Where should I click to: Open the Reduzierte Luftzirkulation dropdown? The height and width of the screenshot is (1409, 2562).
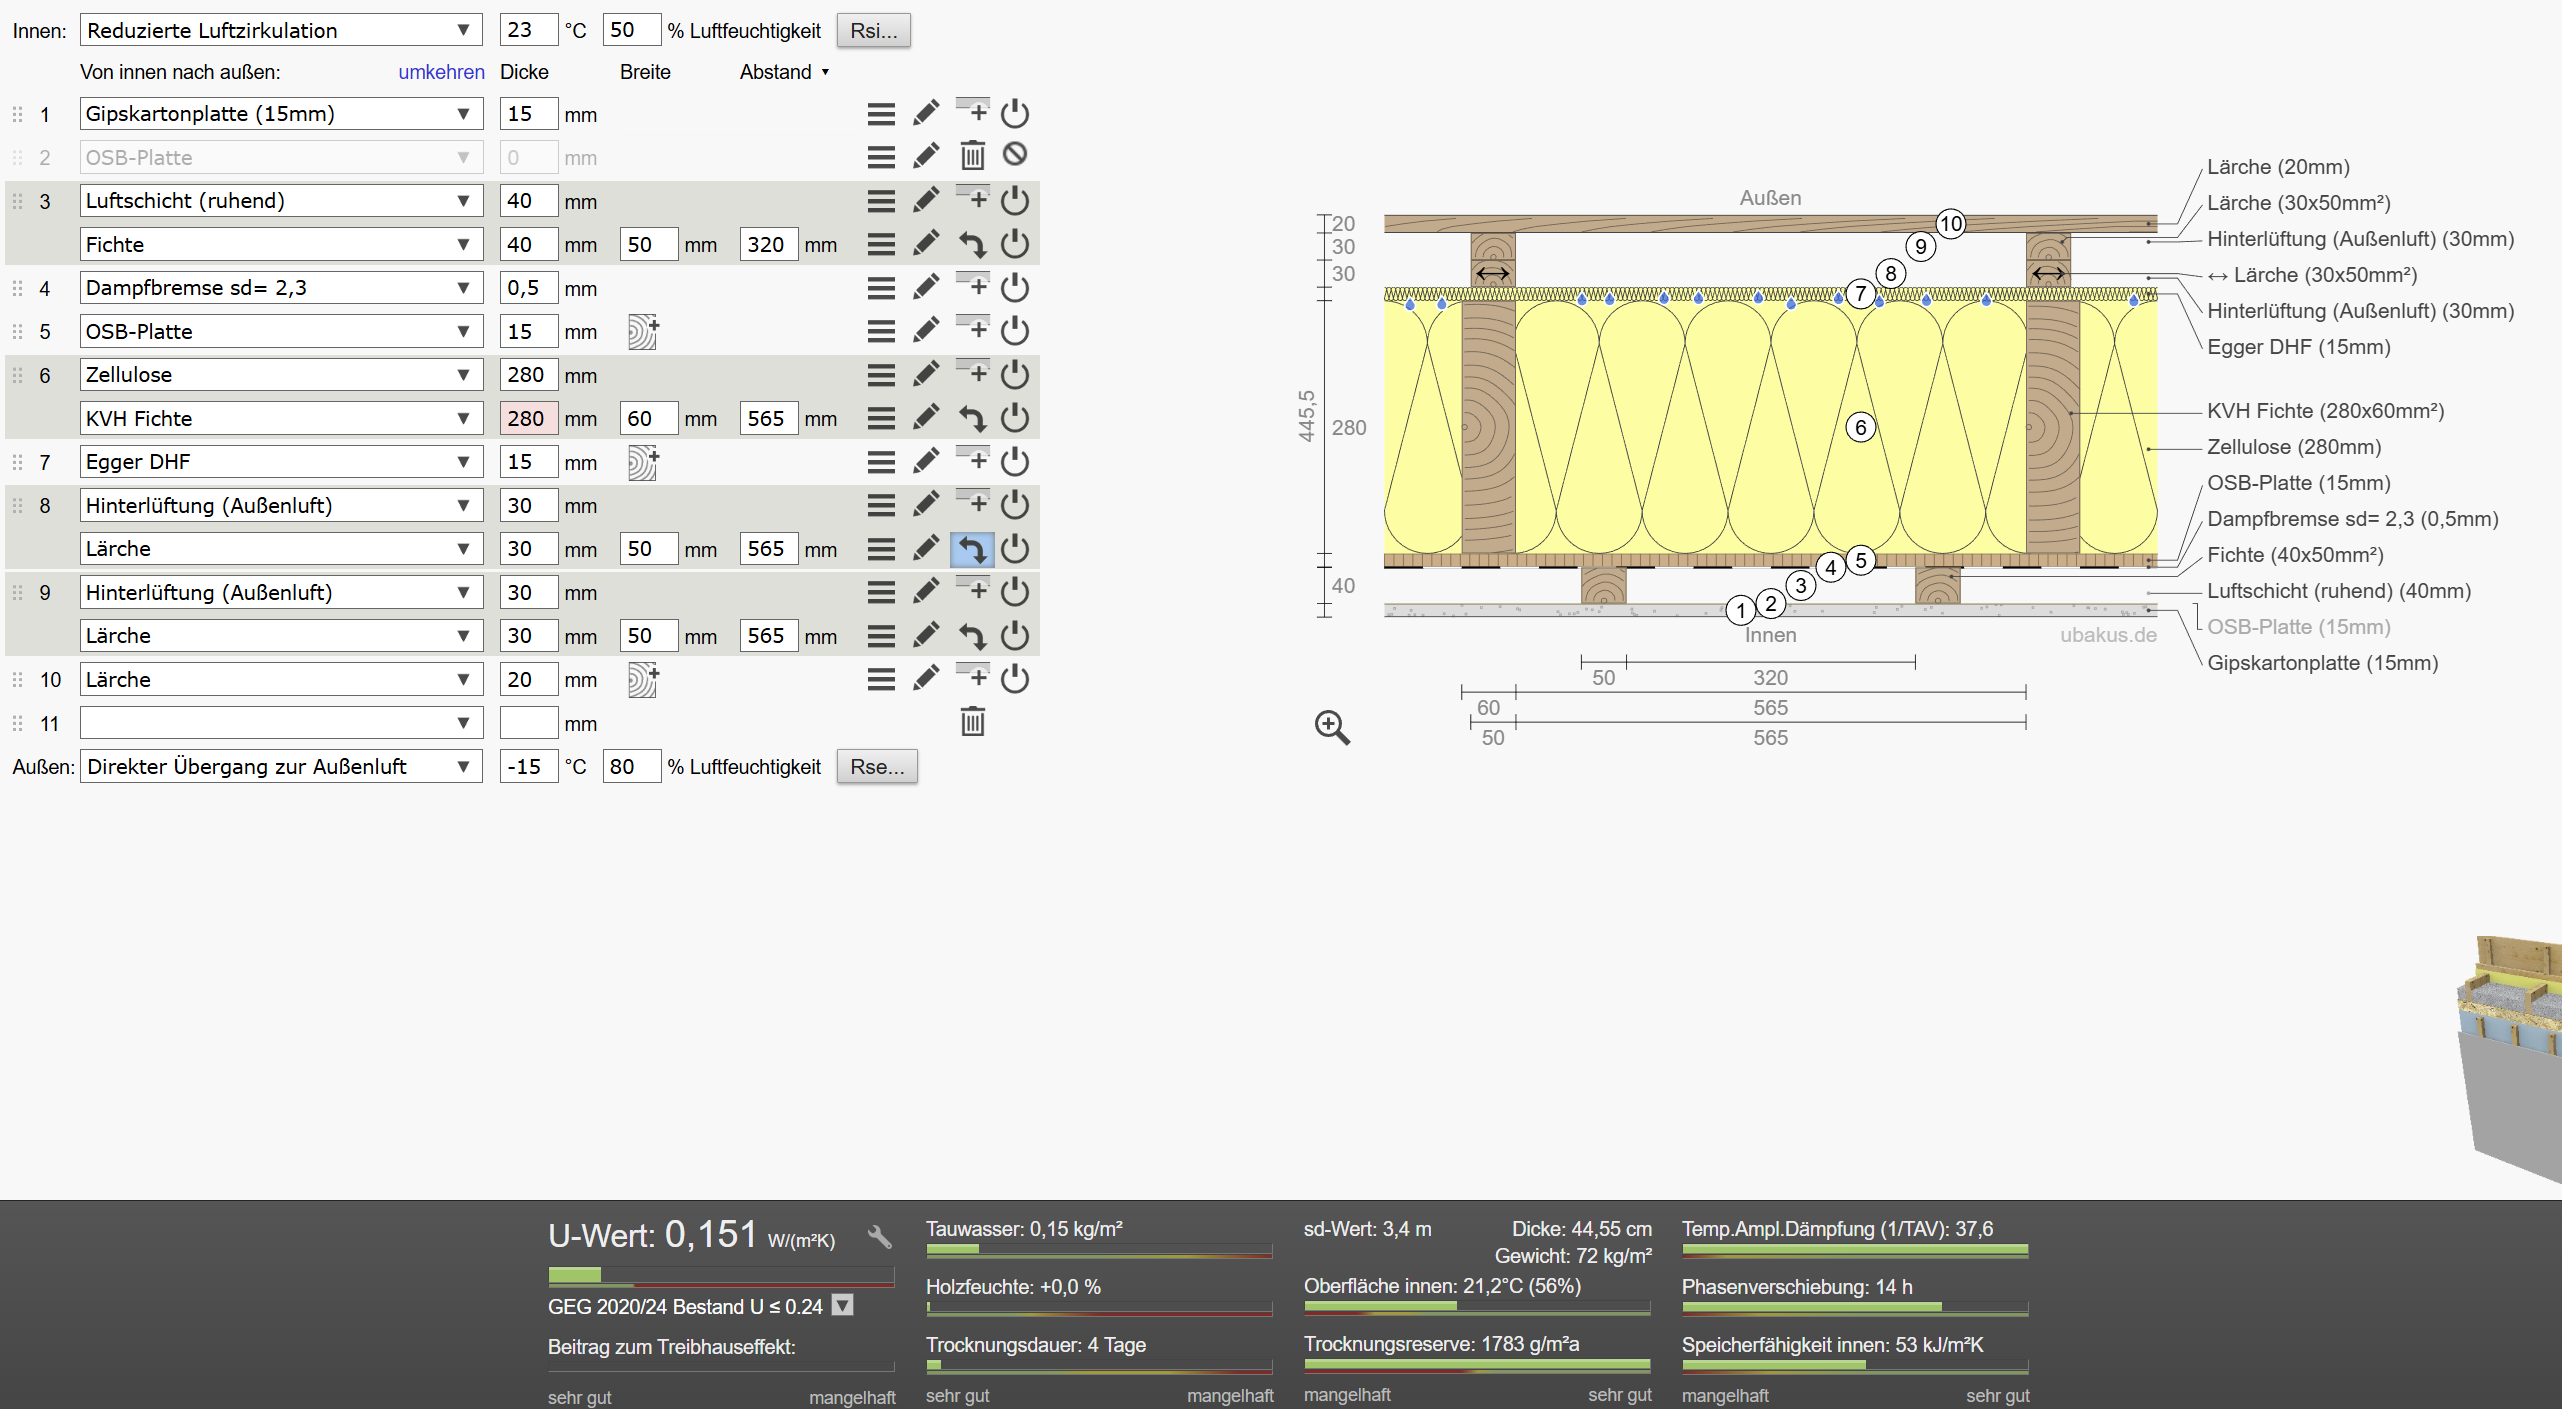tap(281, 30)
